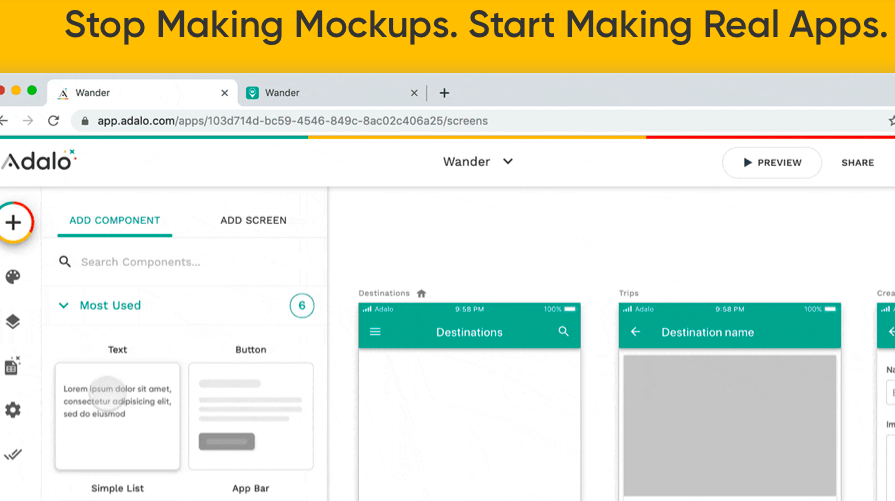Click the Destinations screen label
Viewport: 895px width, 501px height.
384,293
